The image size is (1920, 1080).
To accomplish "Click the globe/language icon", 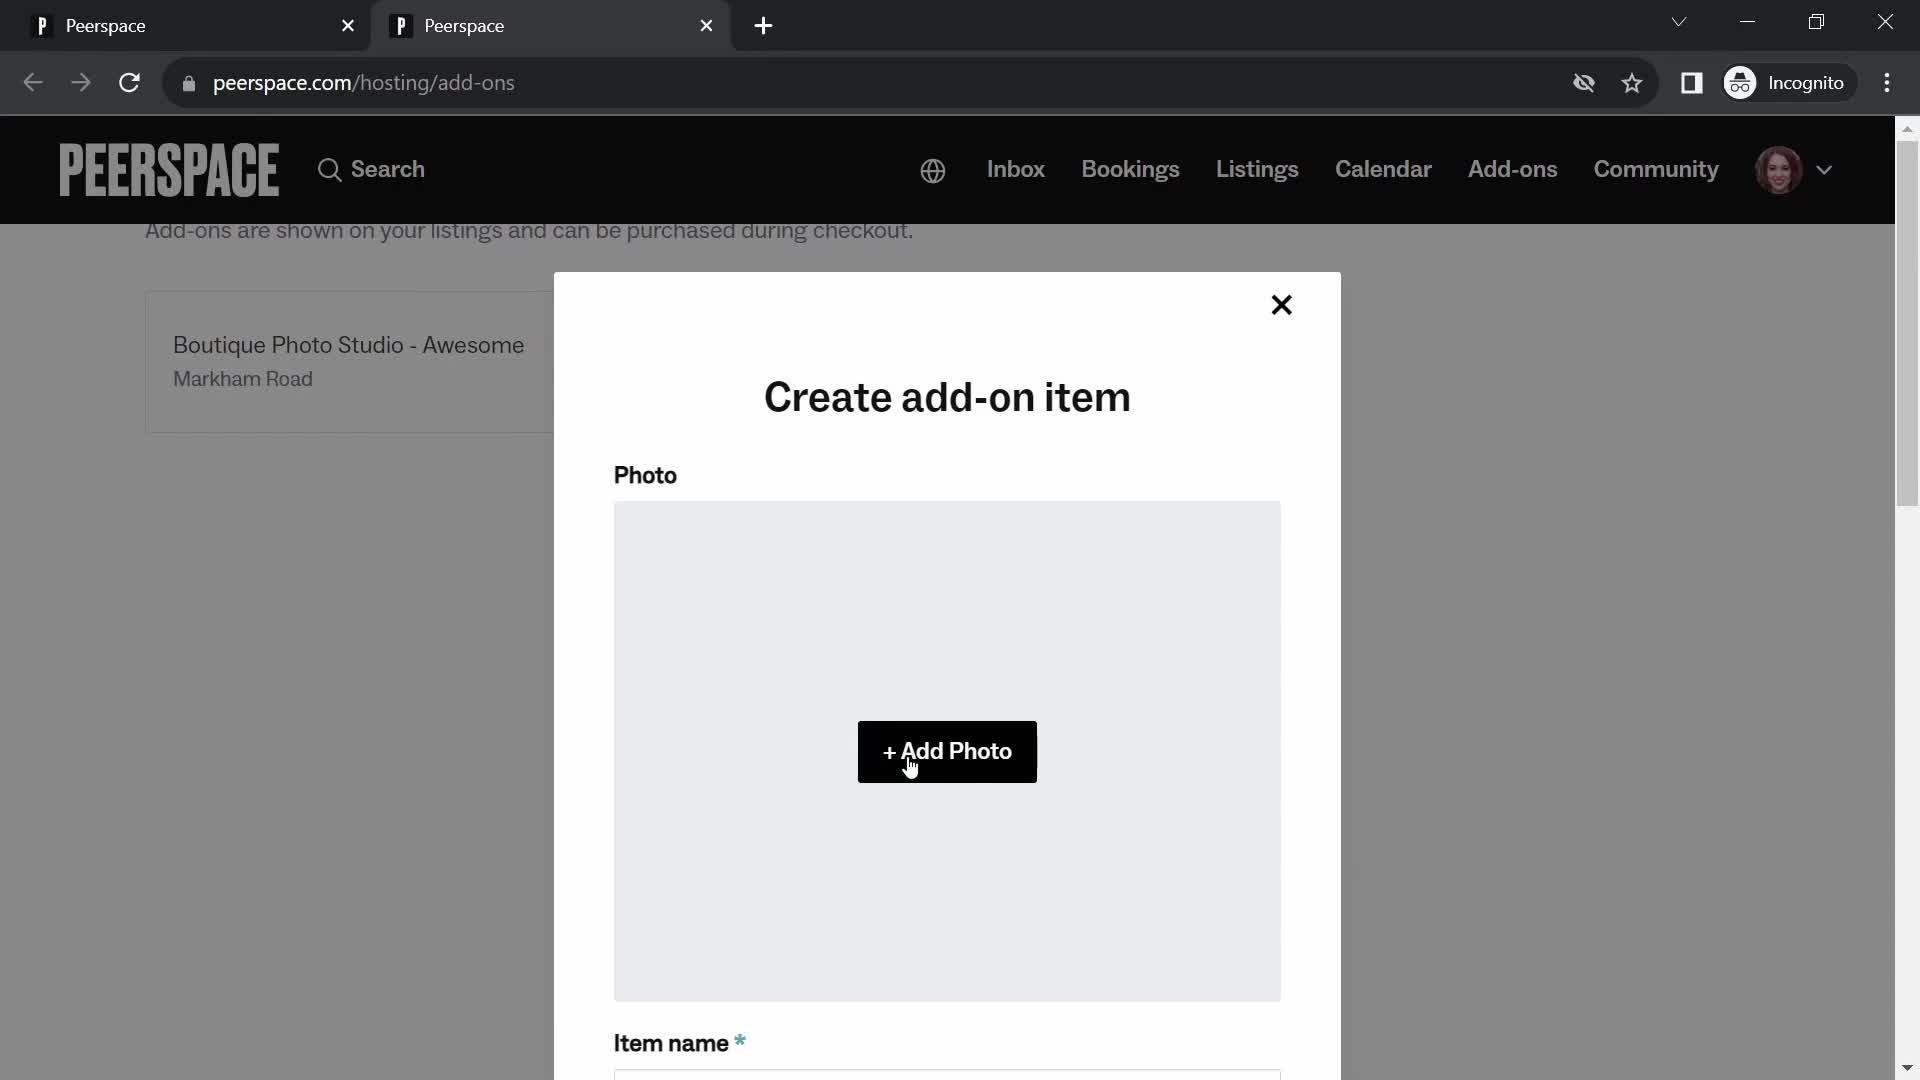I will 932,169.
